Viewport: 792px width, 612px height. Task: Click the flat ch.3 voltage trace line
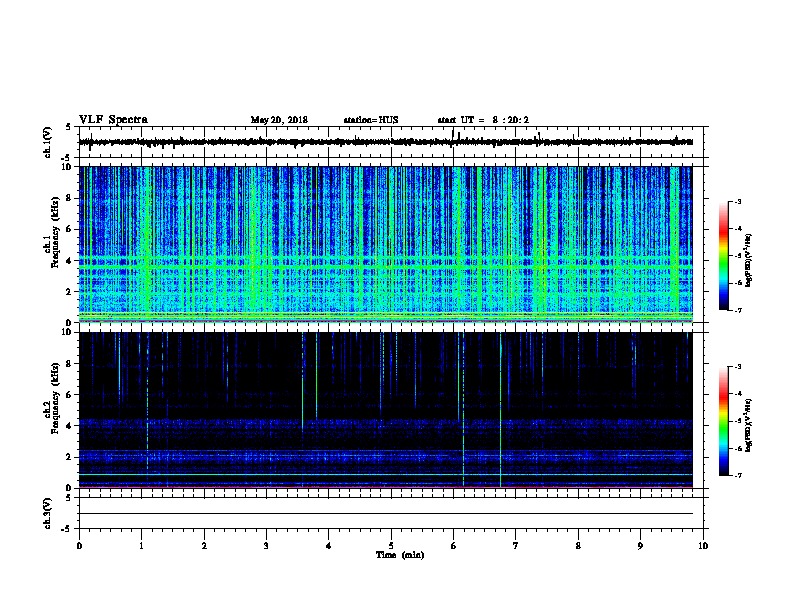pos(386,514)
